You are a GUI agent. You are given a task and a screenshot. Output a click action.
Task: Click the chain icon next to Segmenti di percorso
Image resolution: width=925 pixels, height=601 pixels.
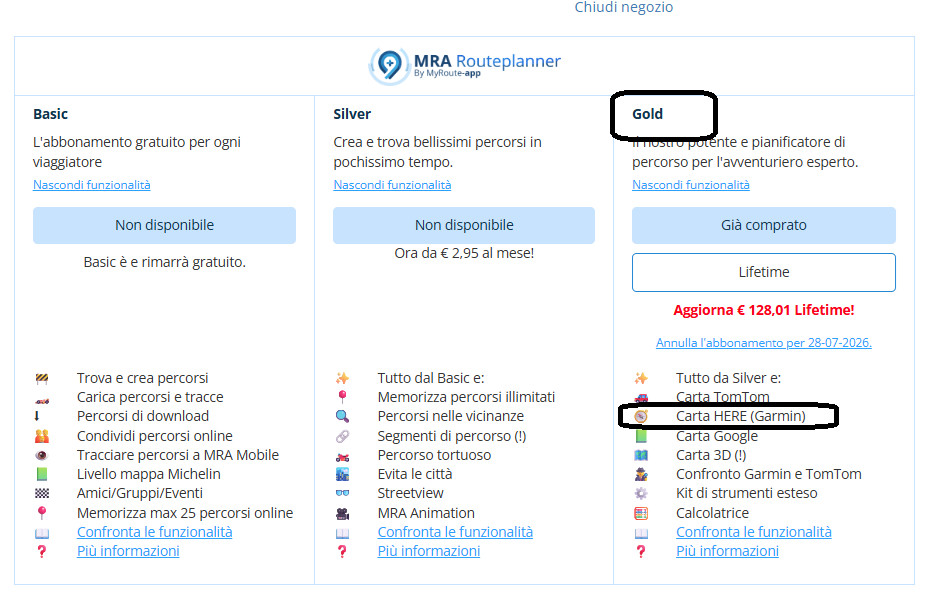point(342,436)
